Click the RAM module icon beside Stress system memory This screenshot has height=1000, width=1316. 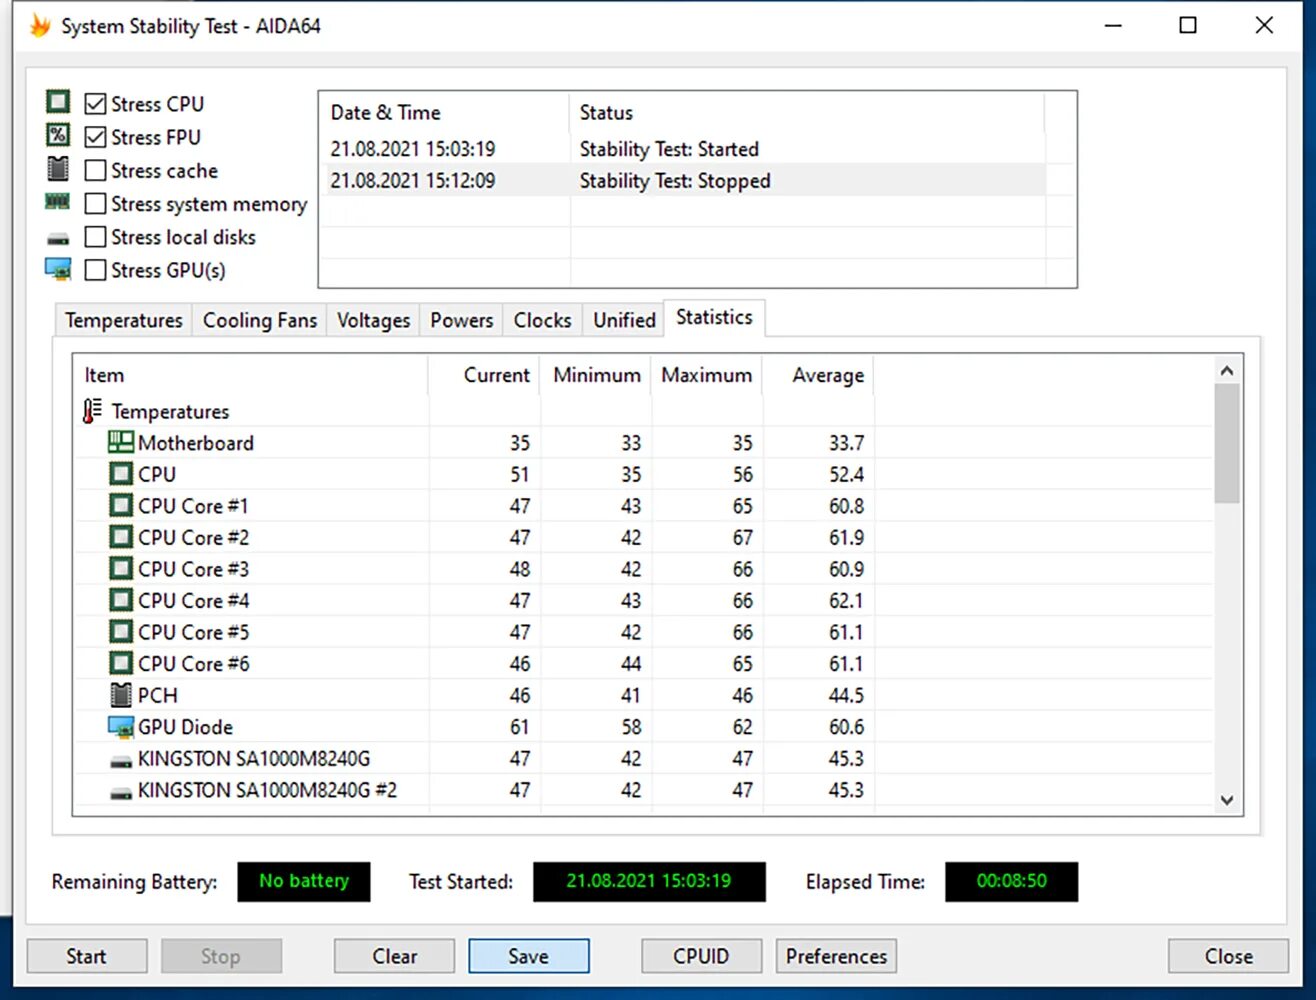(58, 202)
